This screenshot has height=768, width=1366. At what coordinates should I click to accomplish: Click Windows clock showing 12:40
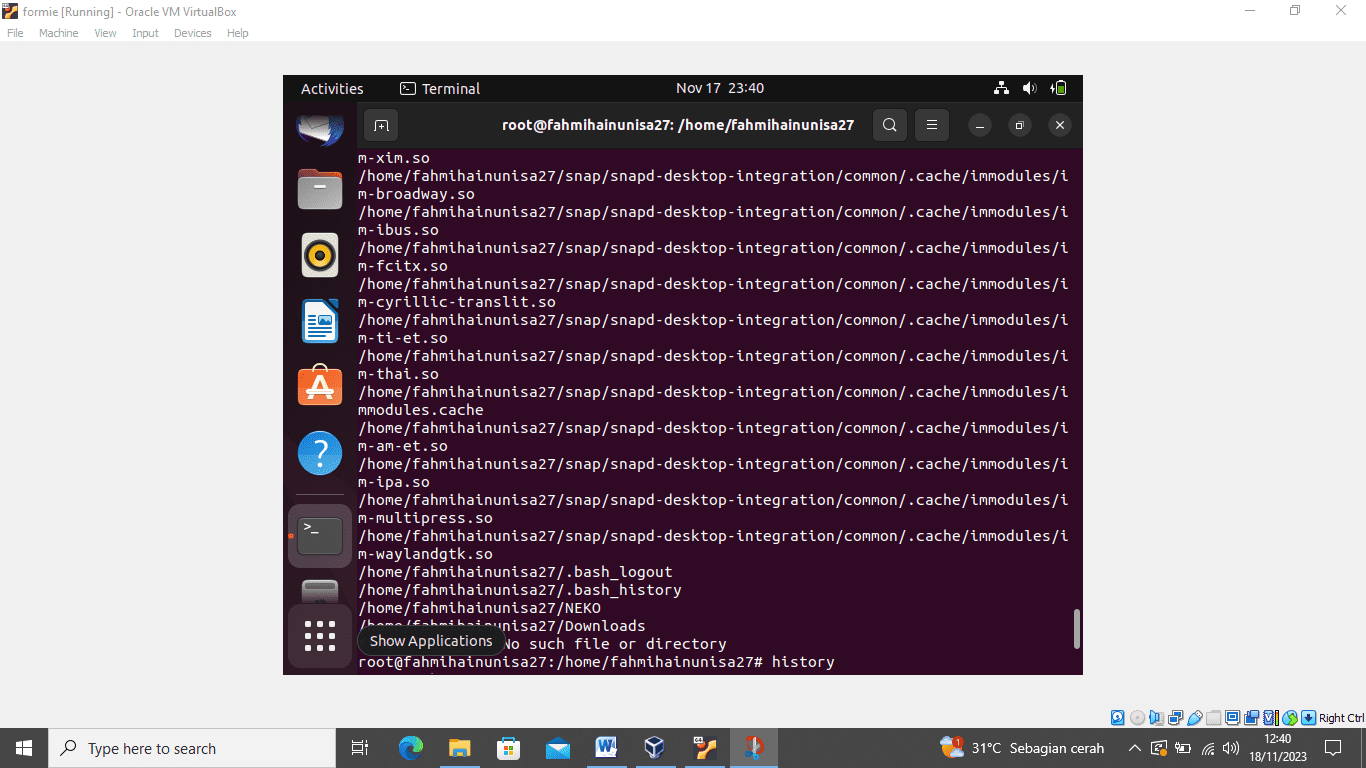tap(1277, 748)
